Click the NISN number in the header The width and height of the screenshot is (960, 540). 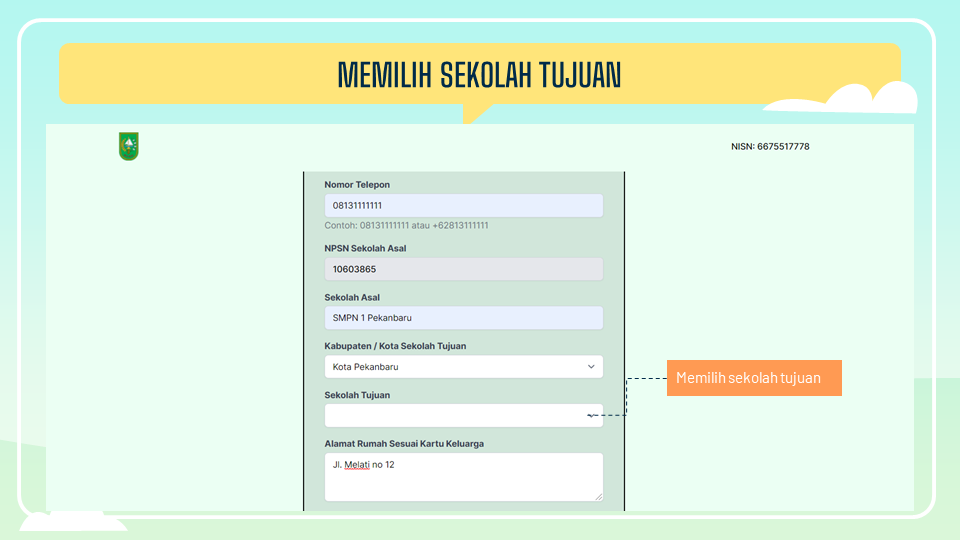[769, 147]
